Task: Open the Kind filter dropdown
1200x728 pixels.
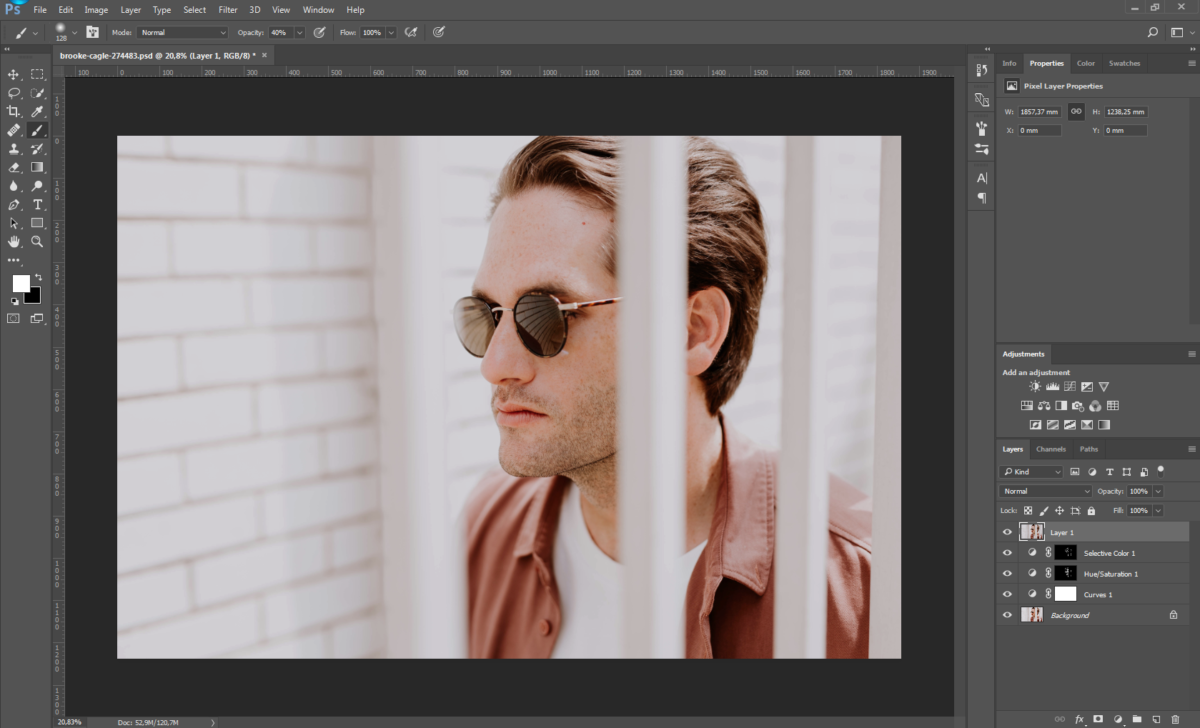Action: click(x=1032, y=470)
